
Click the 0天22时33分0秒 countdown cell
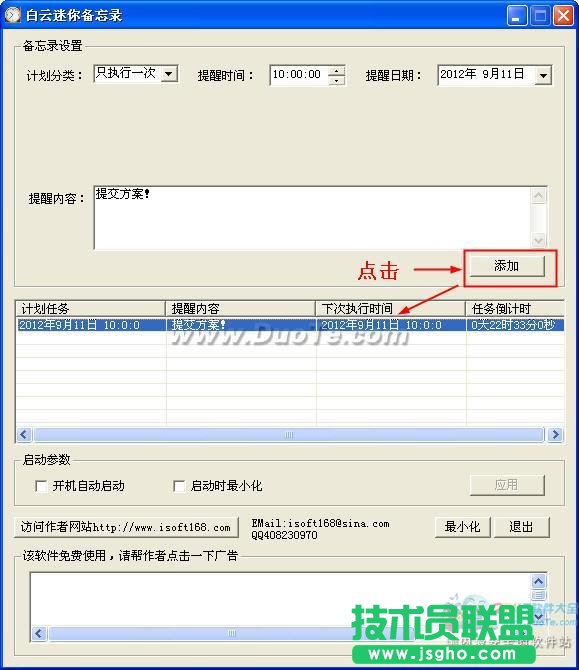click(x=515, y=325)
